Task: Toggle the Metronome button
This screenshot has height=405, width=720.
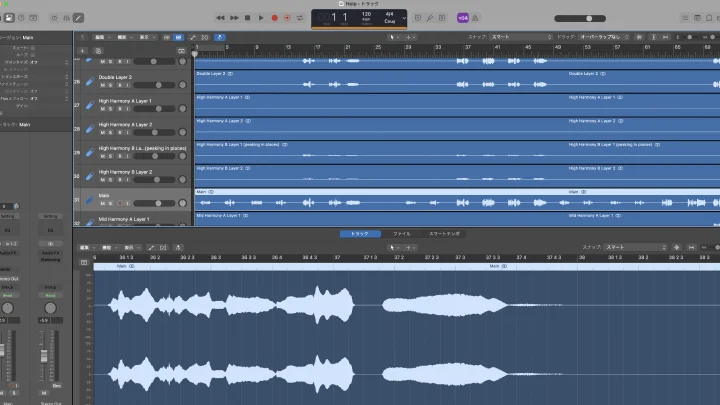Action: click(x=475, y=18)
